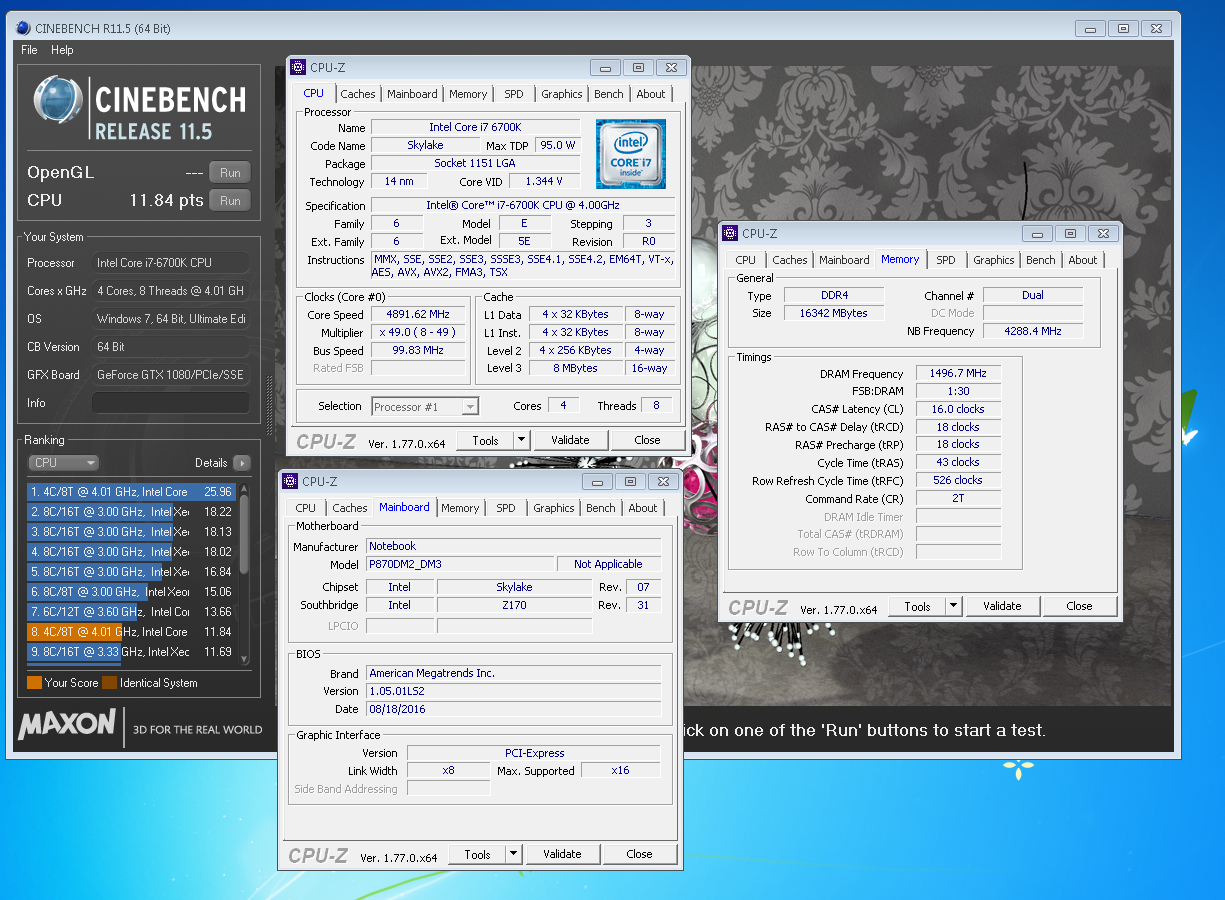The height and width of the screenshot is (900, 1225).
Task: Open the Cinebench File menu
Action: click(x=29, y=50)
